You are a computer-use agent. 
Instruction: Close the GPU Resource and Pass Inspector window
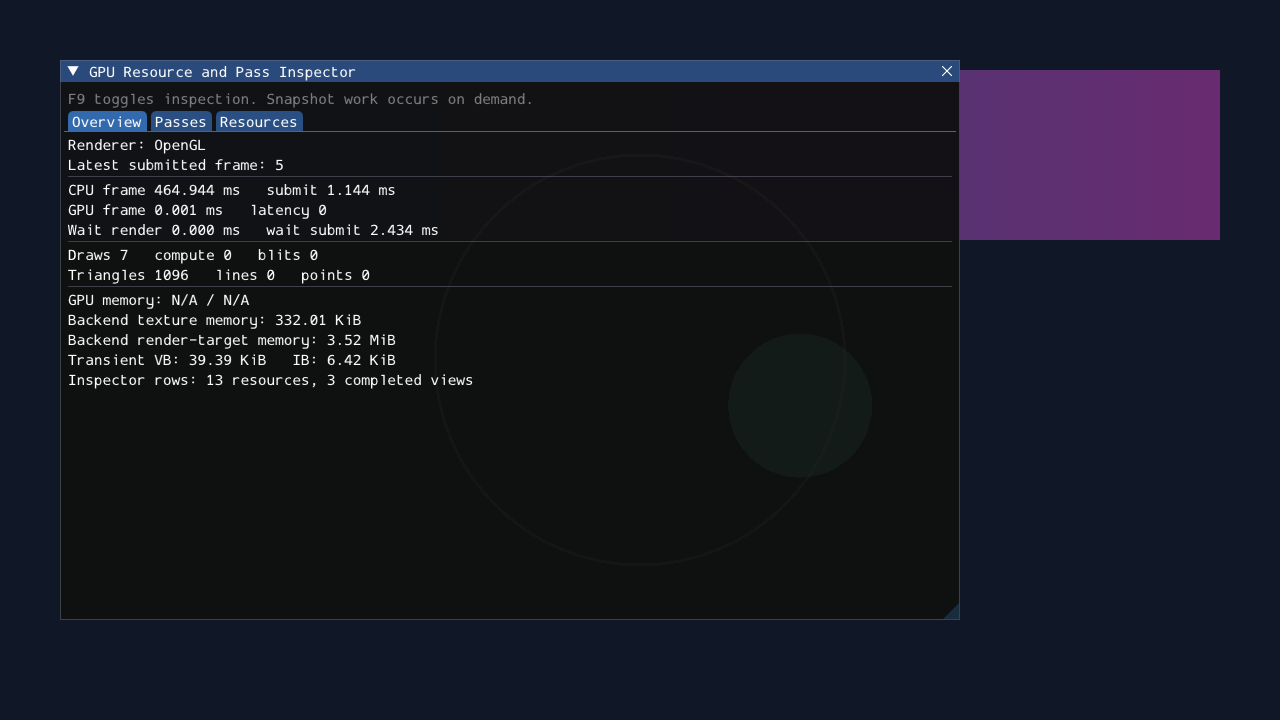pos(947,71)
